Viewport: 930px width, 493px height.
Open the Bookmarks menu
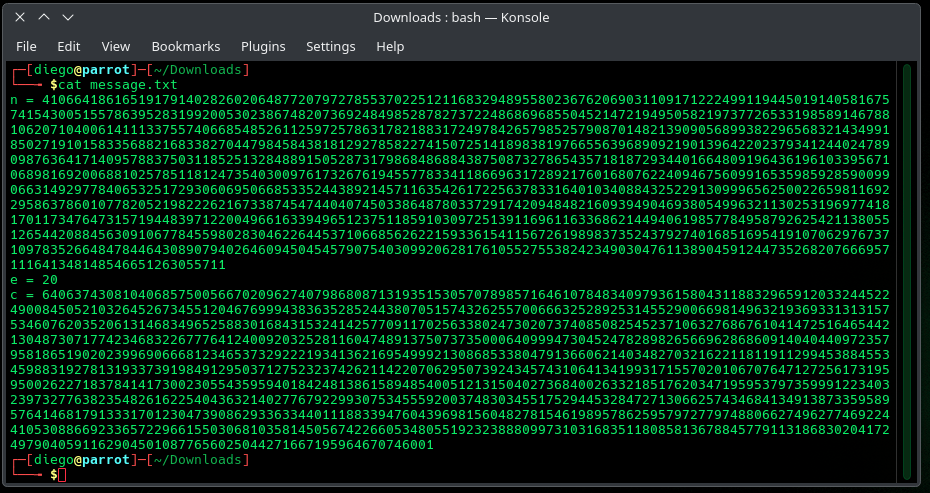(186, 46)
